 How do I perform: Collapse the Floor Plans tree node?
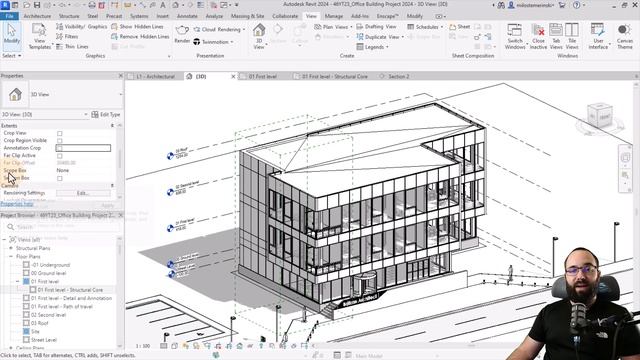coord(11,257)
